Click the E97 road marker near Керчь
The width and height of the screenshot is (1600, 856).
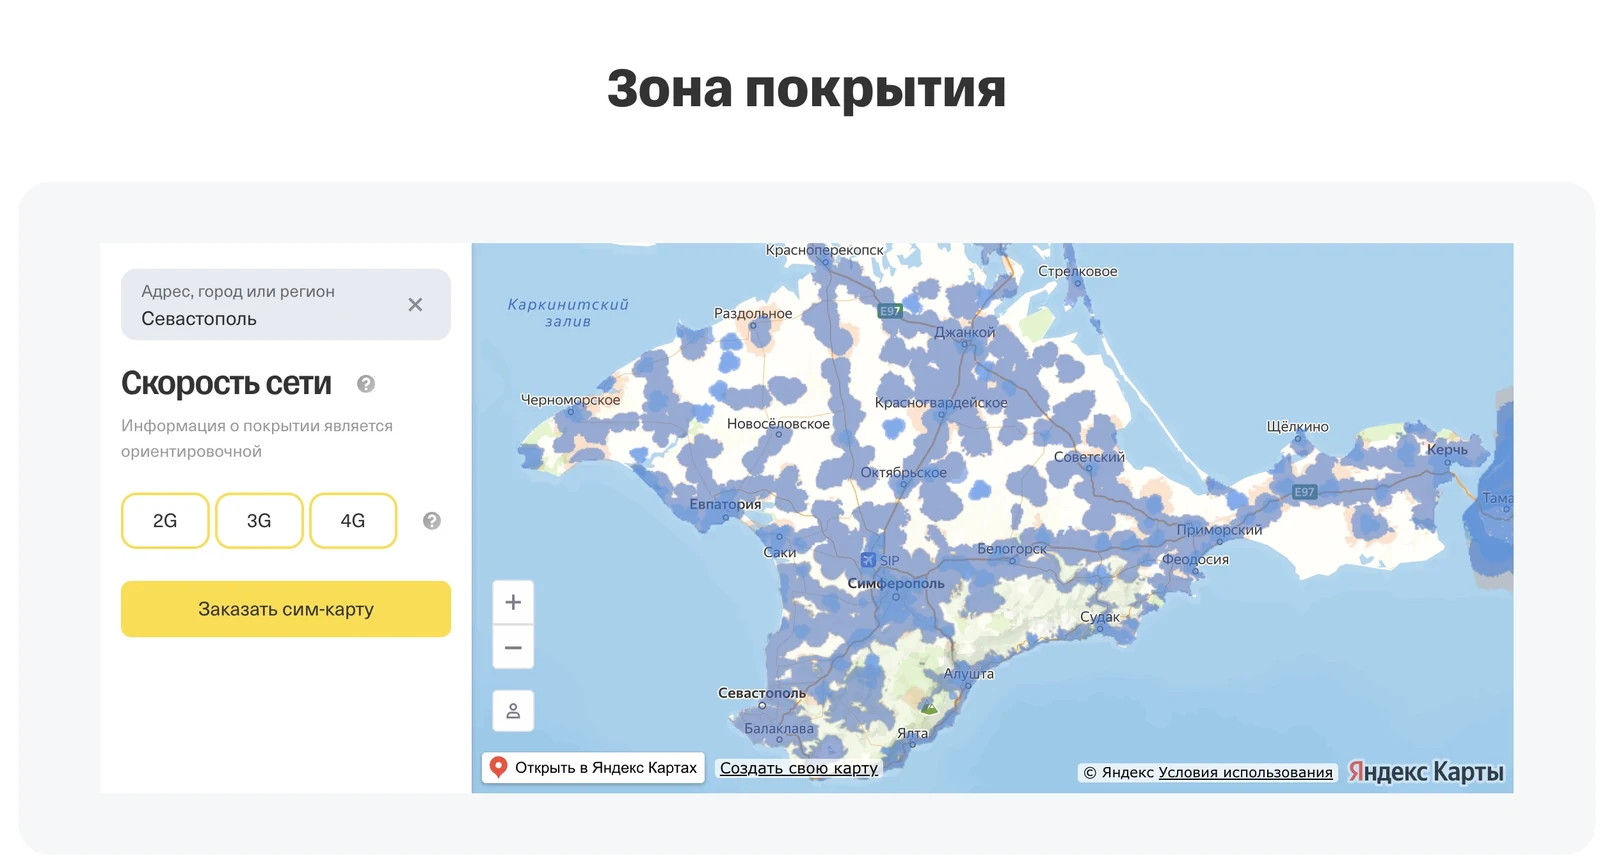tap(1304, 492)
